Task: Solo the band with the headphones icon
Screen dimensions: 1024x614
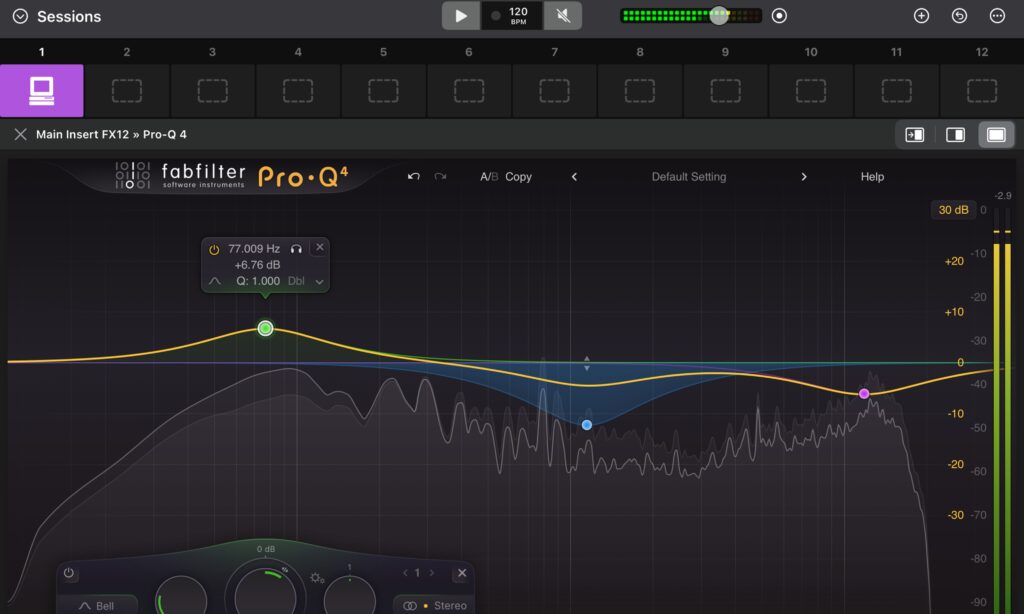Action: [296, 248]
